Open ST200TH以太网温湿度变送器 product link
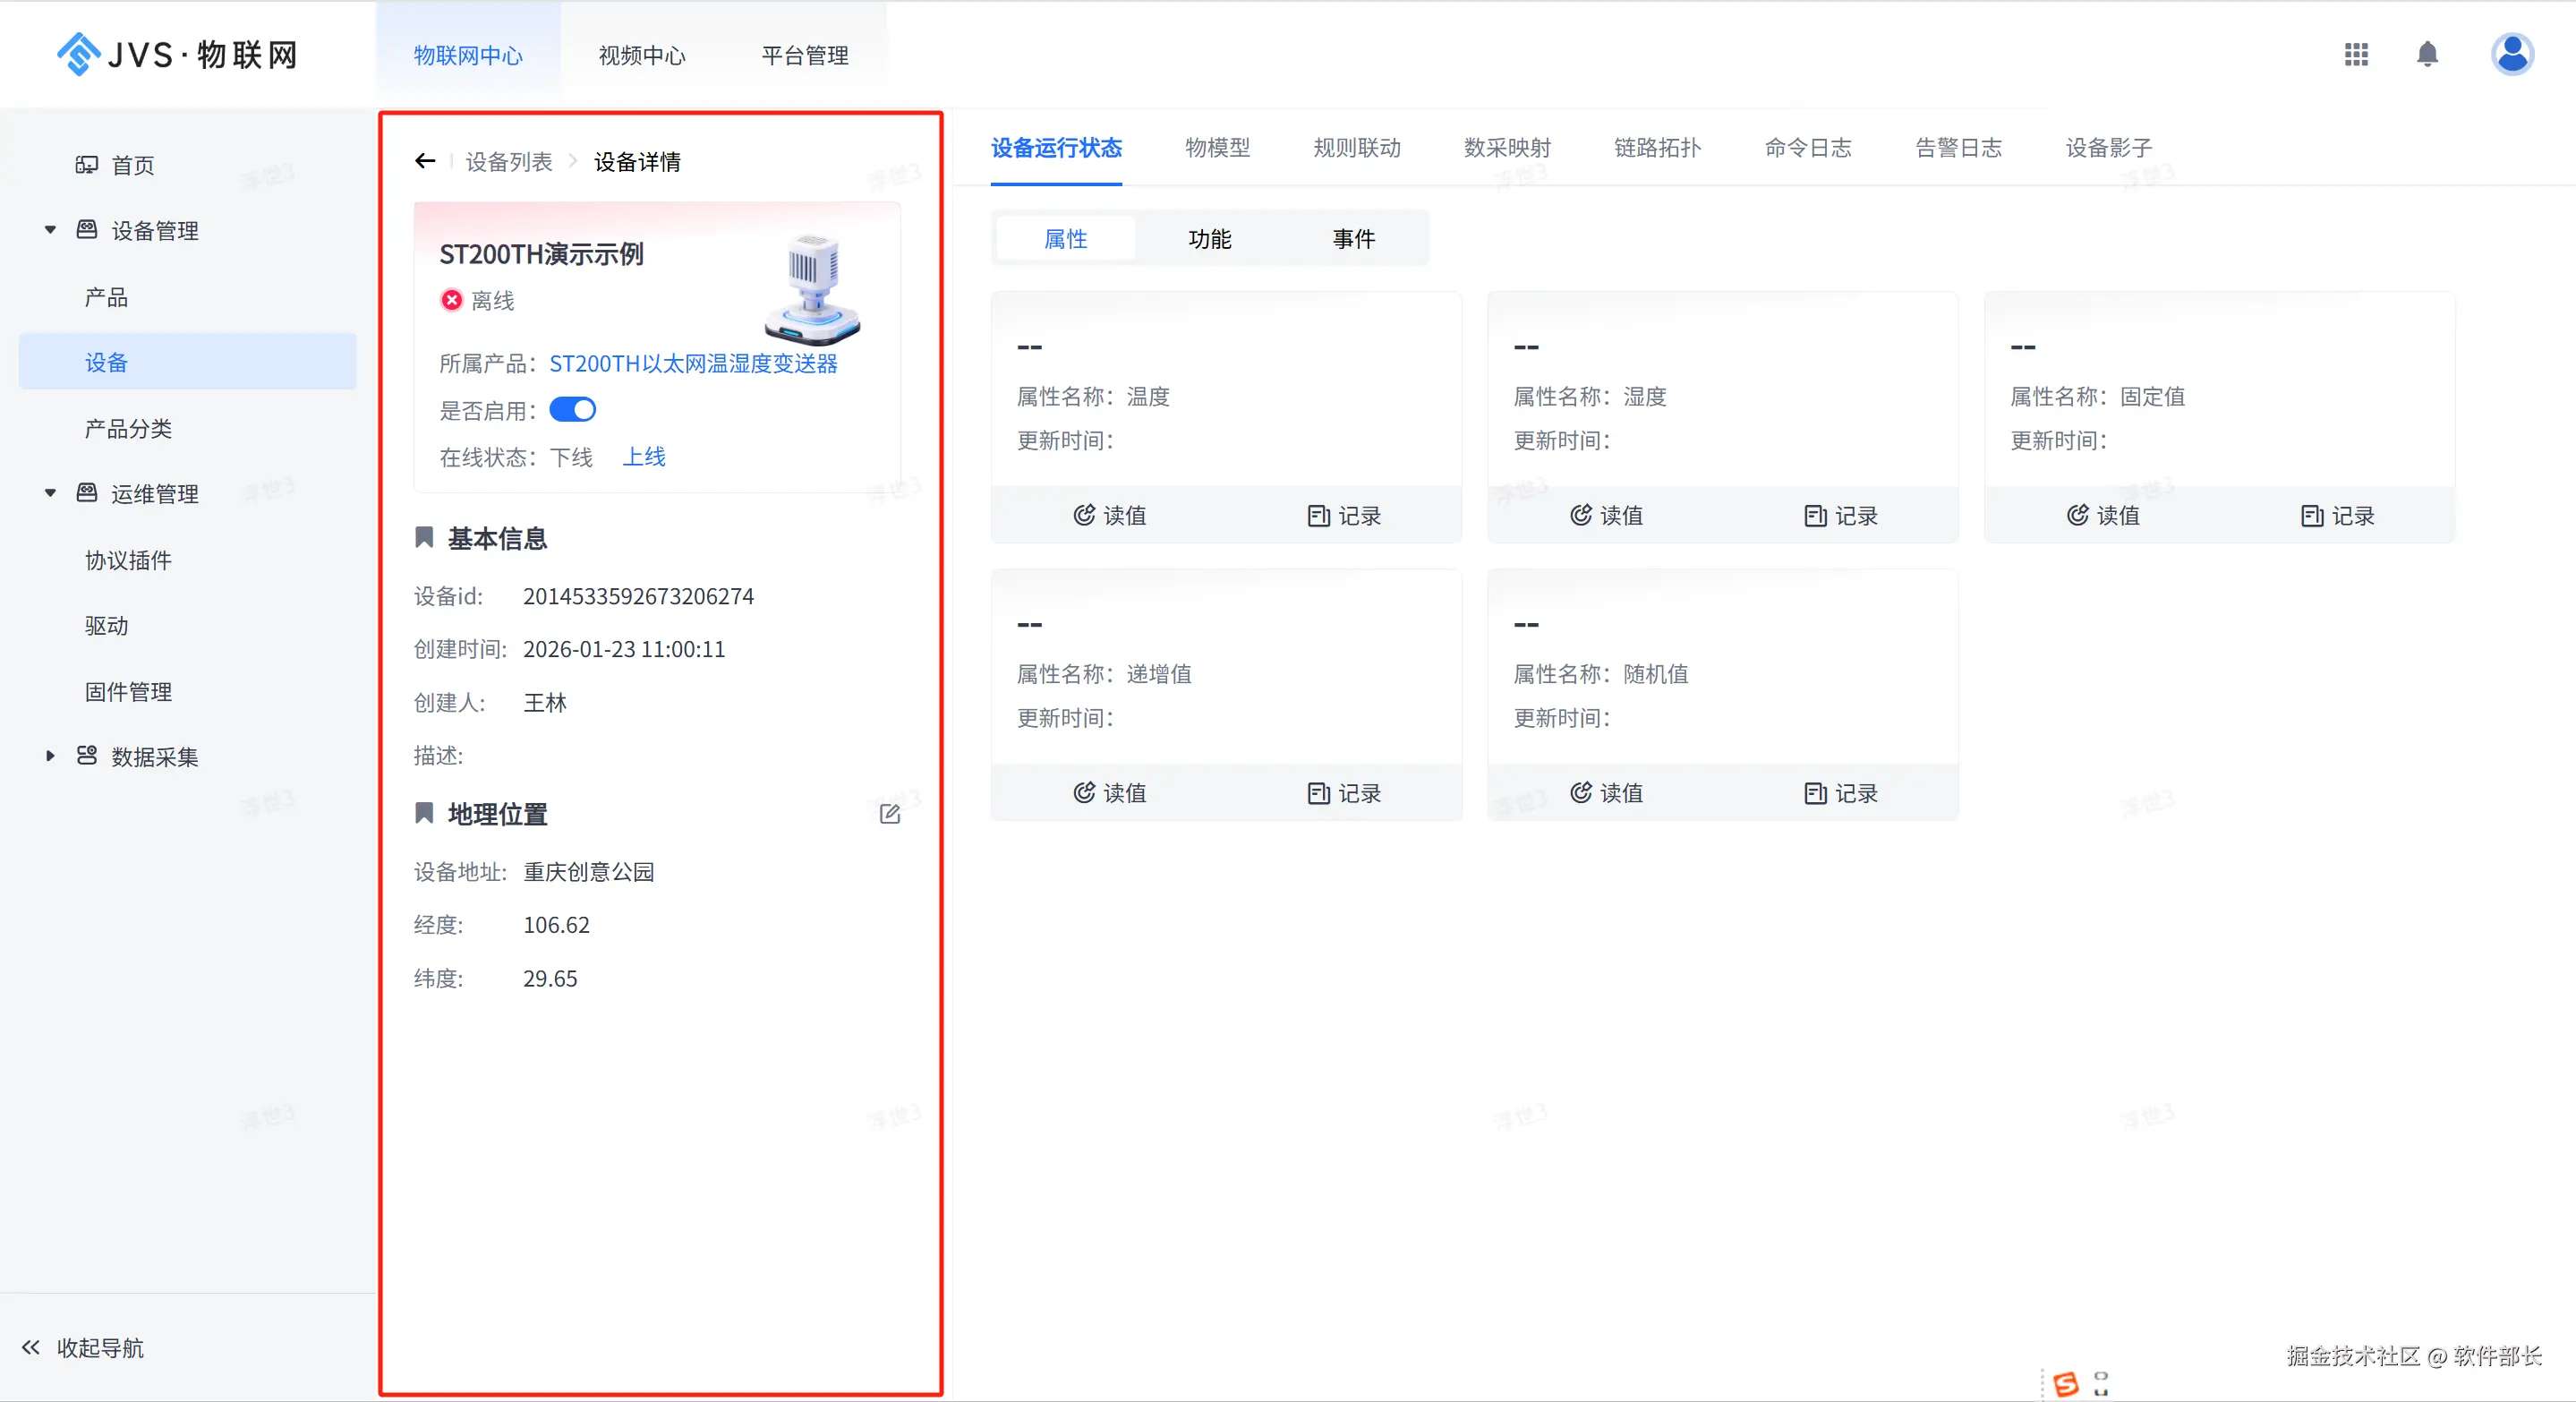Image resolution: width=2576 pixels, height=1402 pixels. 693,364
